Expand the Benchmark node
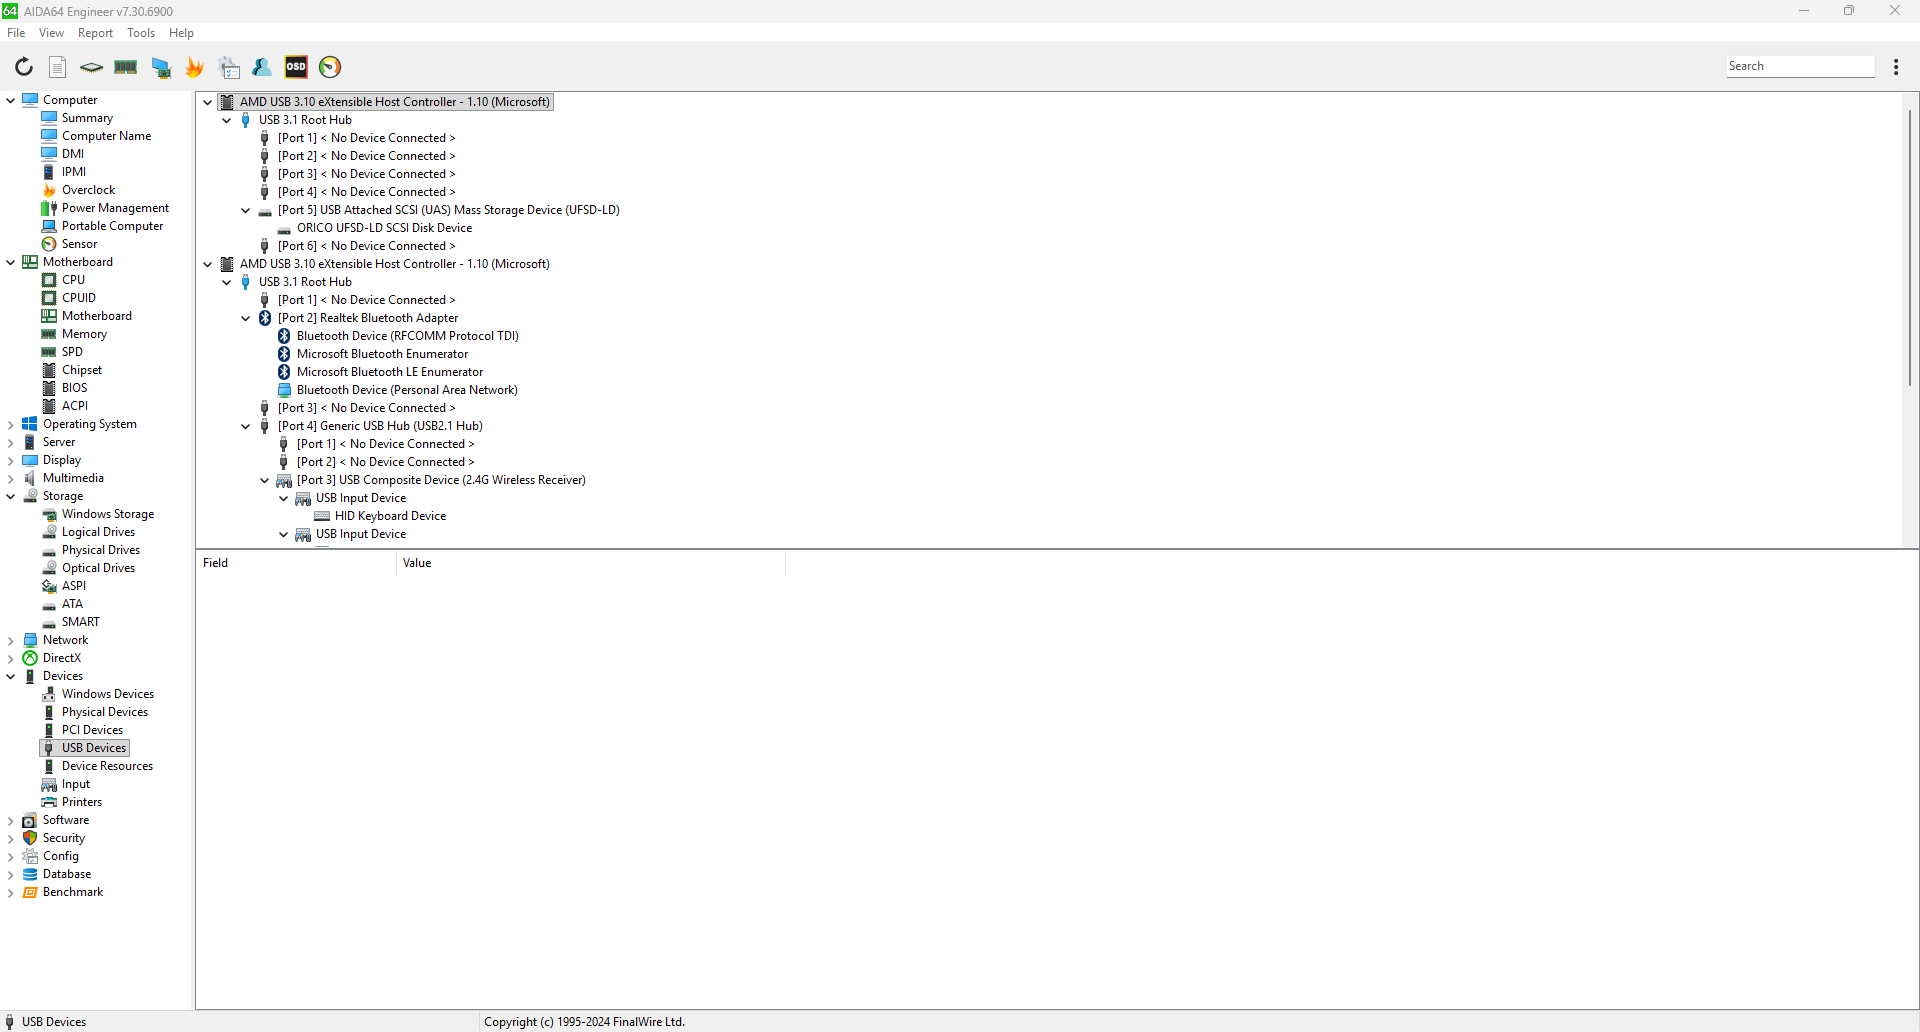 click(11, 892)
